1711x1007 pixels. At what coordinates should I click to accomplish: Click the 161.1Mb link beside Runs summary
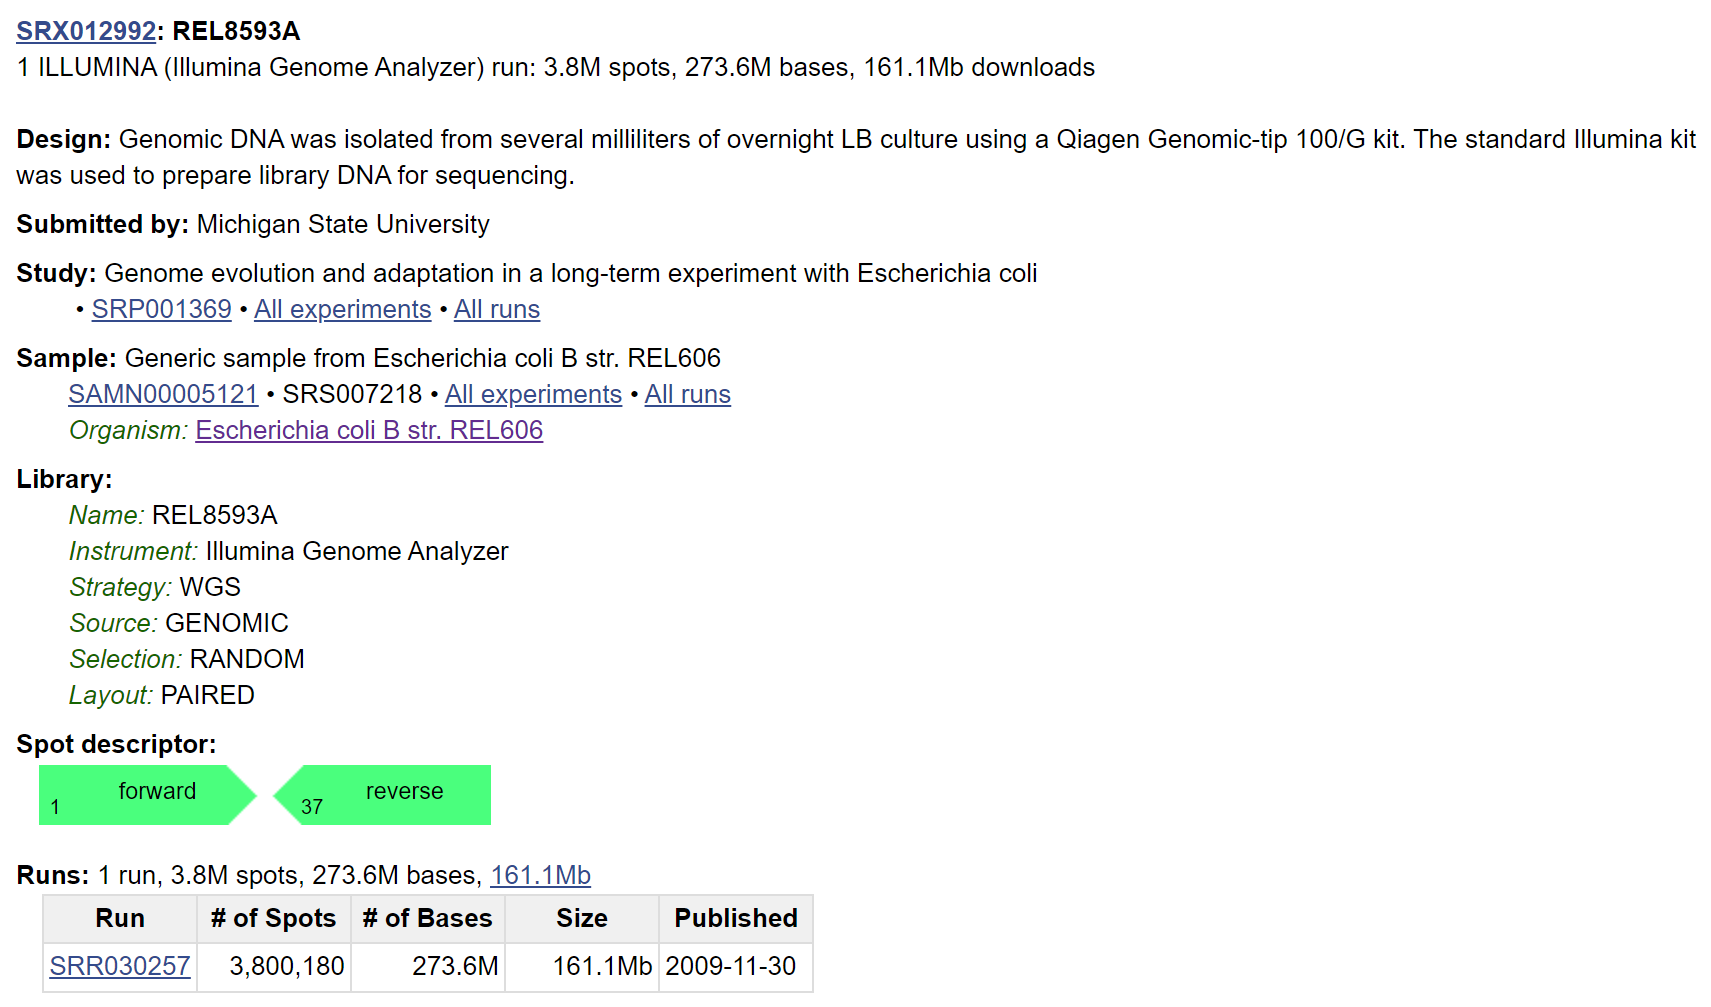pos(540,876)
